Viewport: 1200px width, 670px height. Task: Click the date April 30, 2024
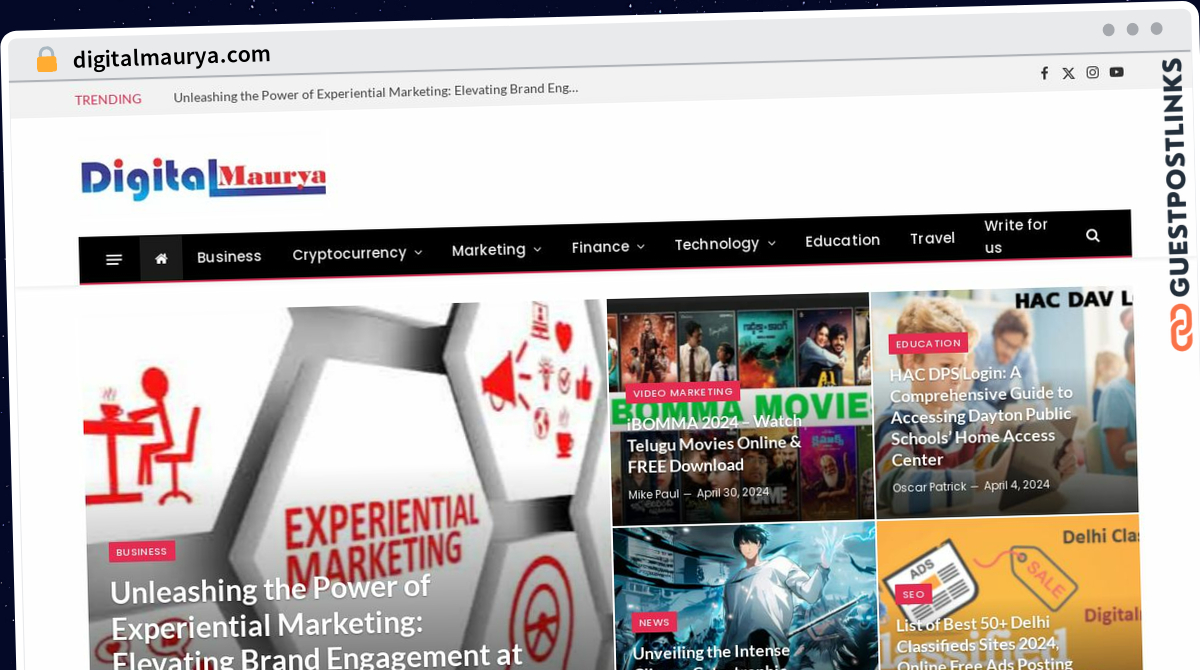point(733,492)
